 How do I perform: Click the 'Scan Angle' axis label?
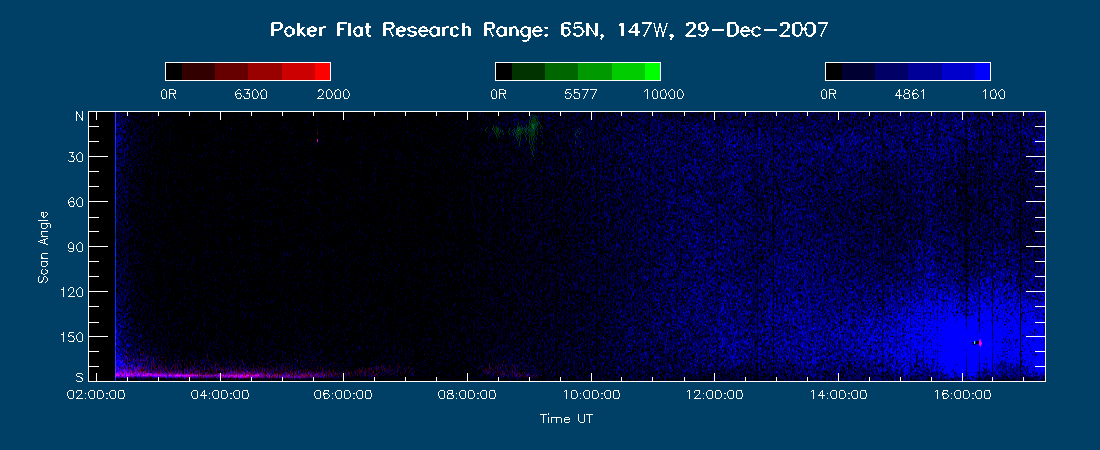pos(43,247)
